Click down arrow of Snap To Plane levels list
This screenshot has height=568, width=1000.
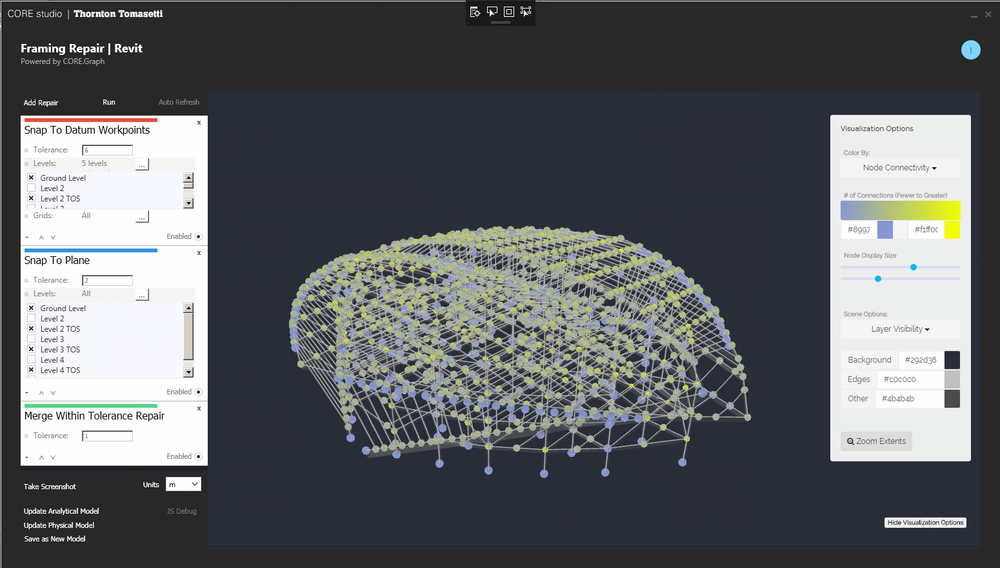tap(188, 372)
